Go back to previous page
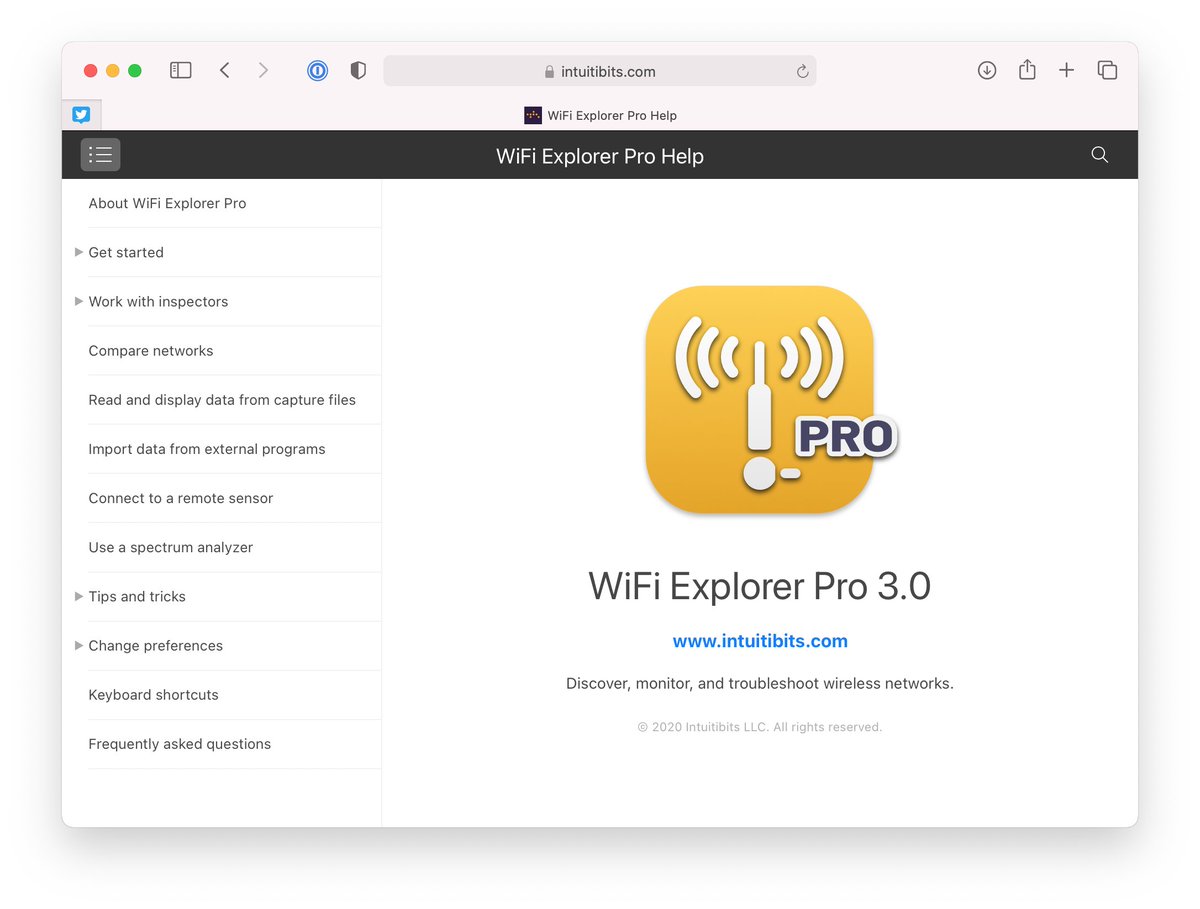1200x909 pixels. [x=225, y=70]
